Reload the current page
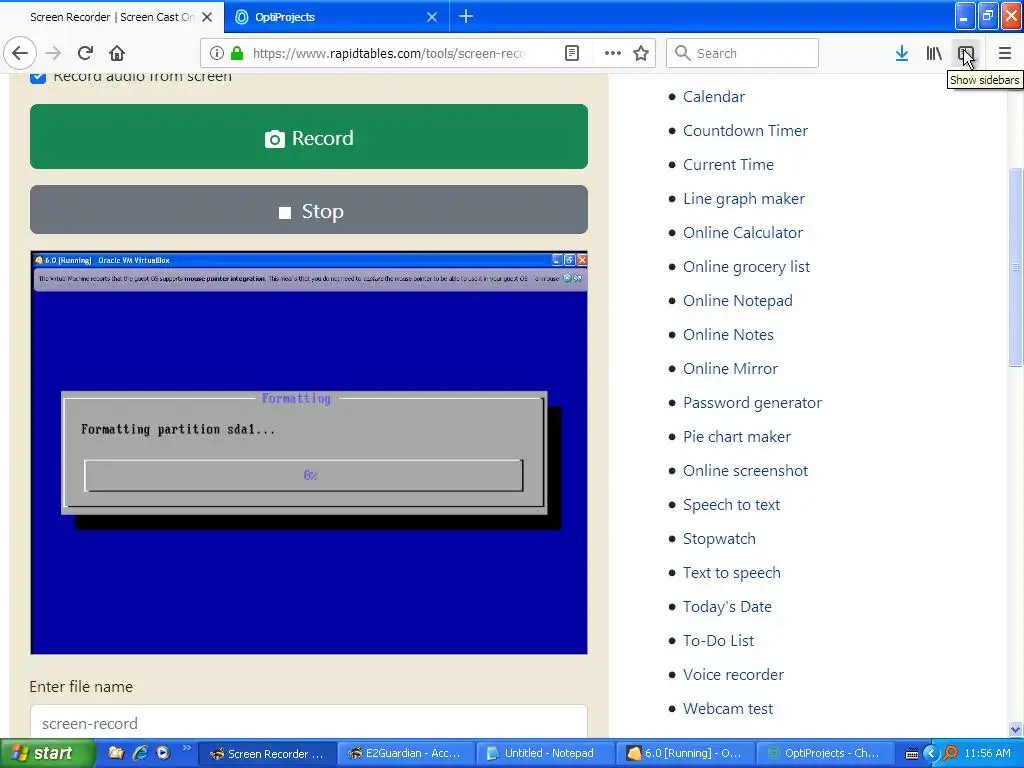 point(85,53)
